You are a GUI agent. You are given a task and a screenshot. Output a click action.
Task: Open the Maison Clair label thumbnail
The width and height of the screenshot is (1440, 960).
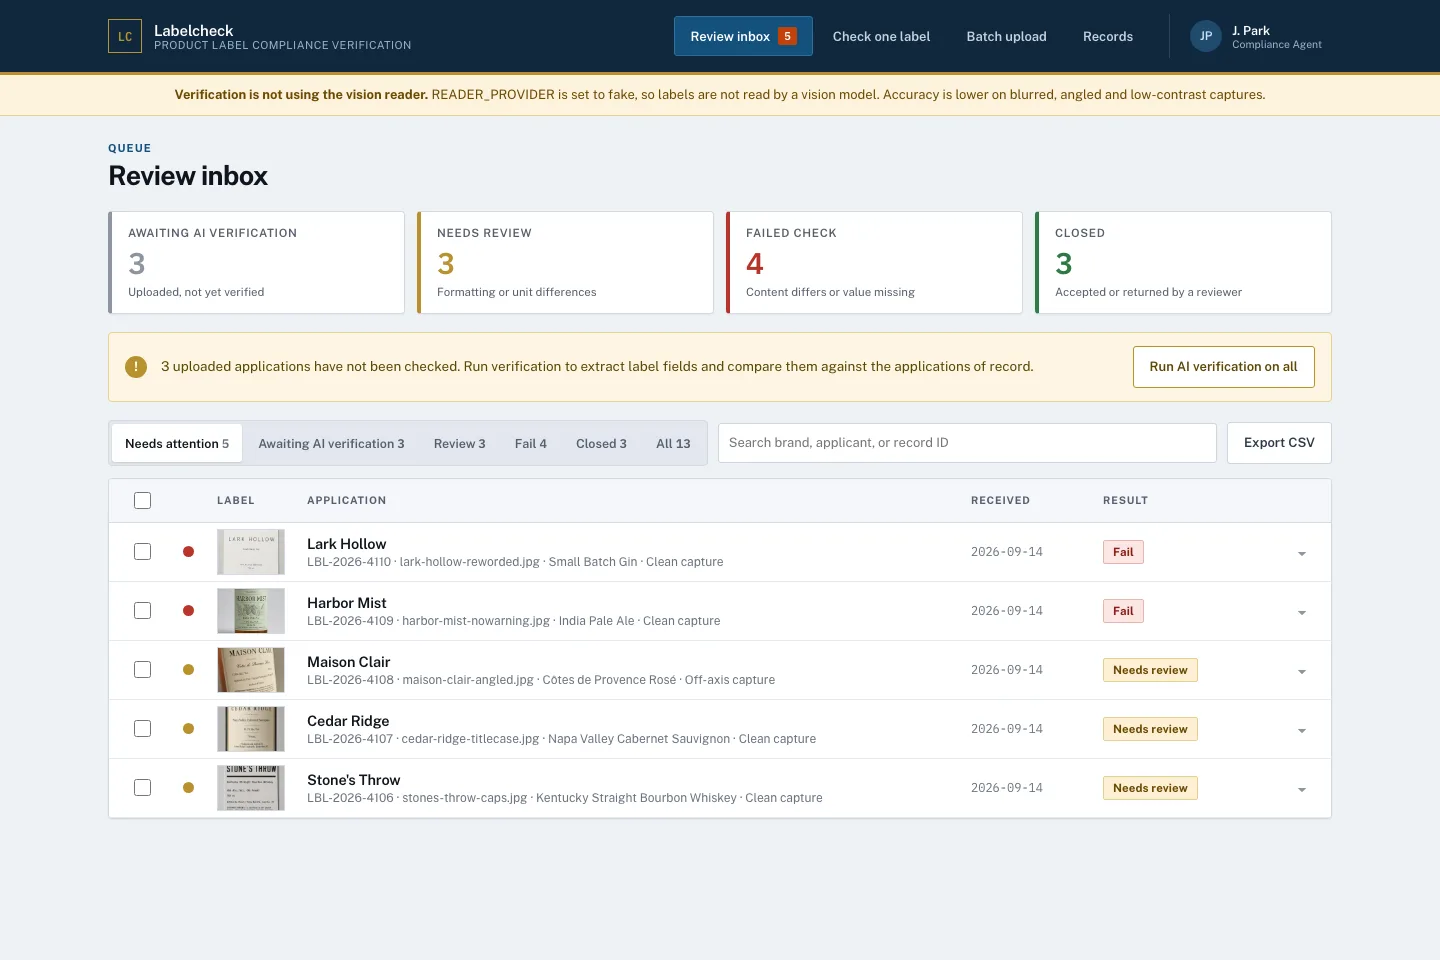point(251,670)
